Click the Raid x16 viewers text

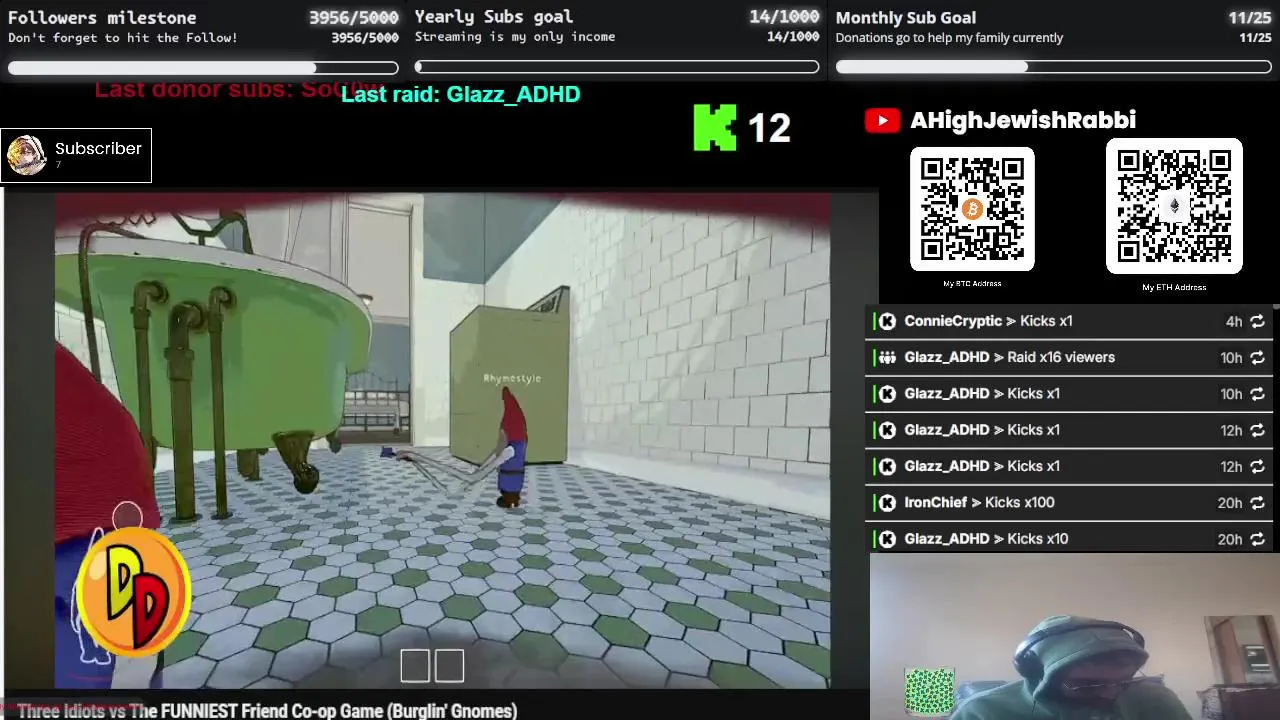pos(1061,357)
